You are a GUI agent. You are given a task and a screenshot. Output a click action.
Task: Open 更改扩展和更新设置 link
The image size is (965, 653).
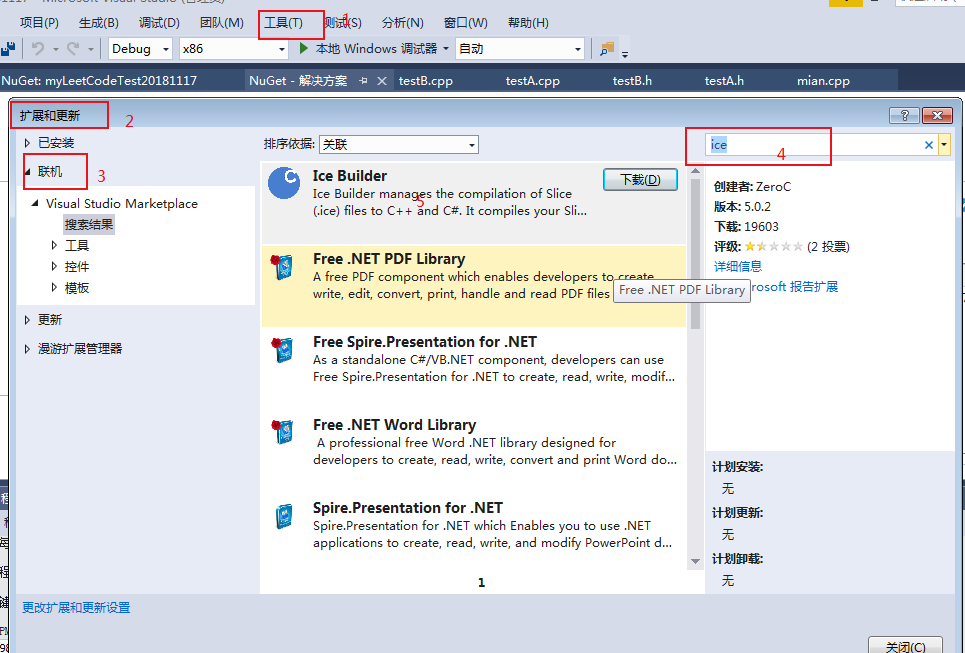click(76, 608)
